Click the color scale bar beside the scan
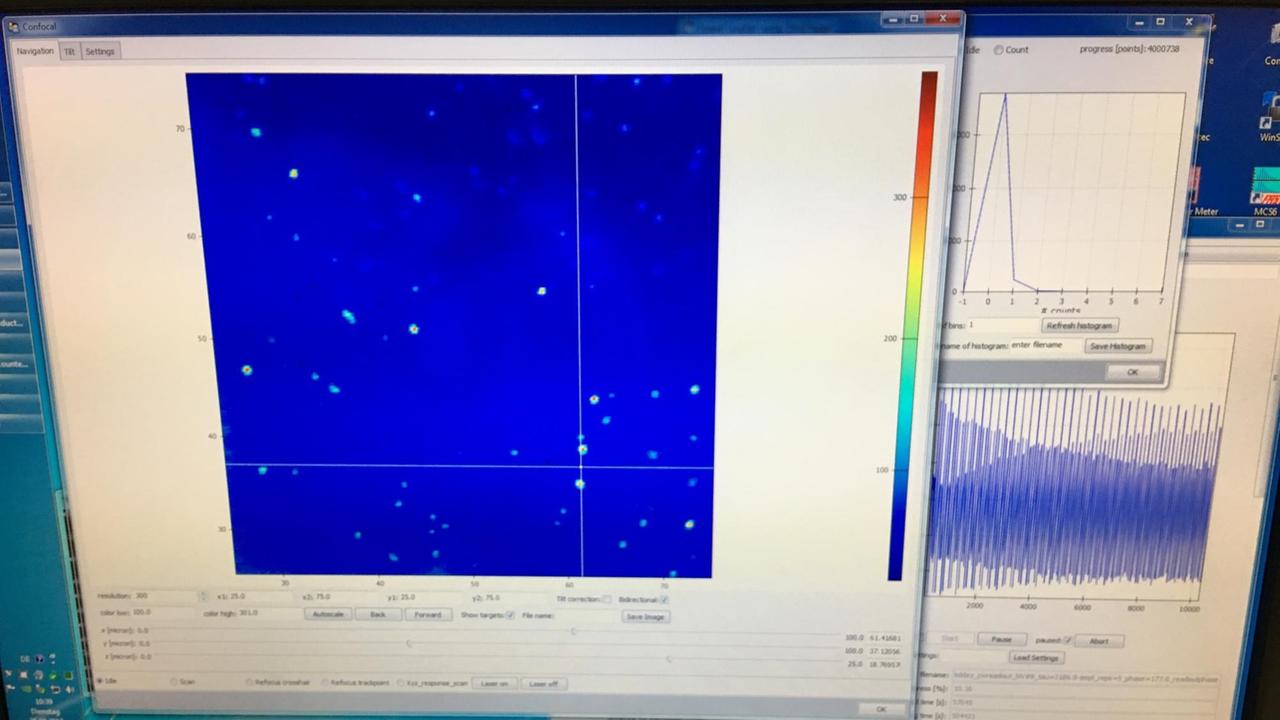 point(912,325)
